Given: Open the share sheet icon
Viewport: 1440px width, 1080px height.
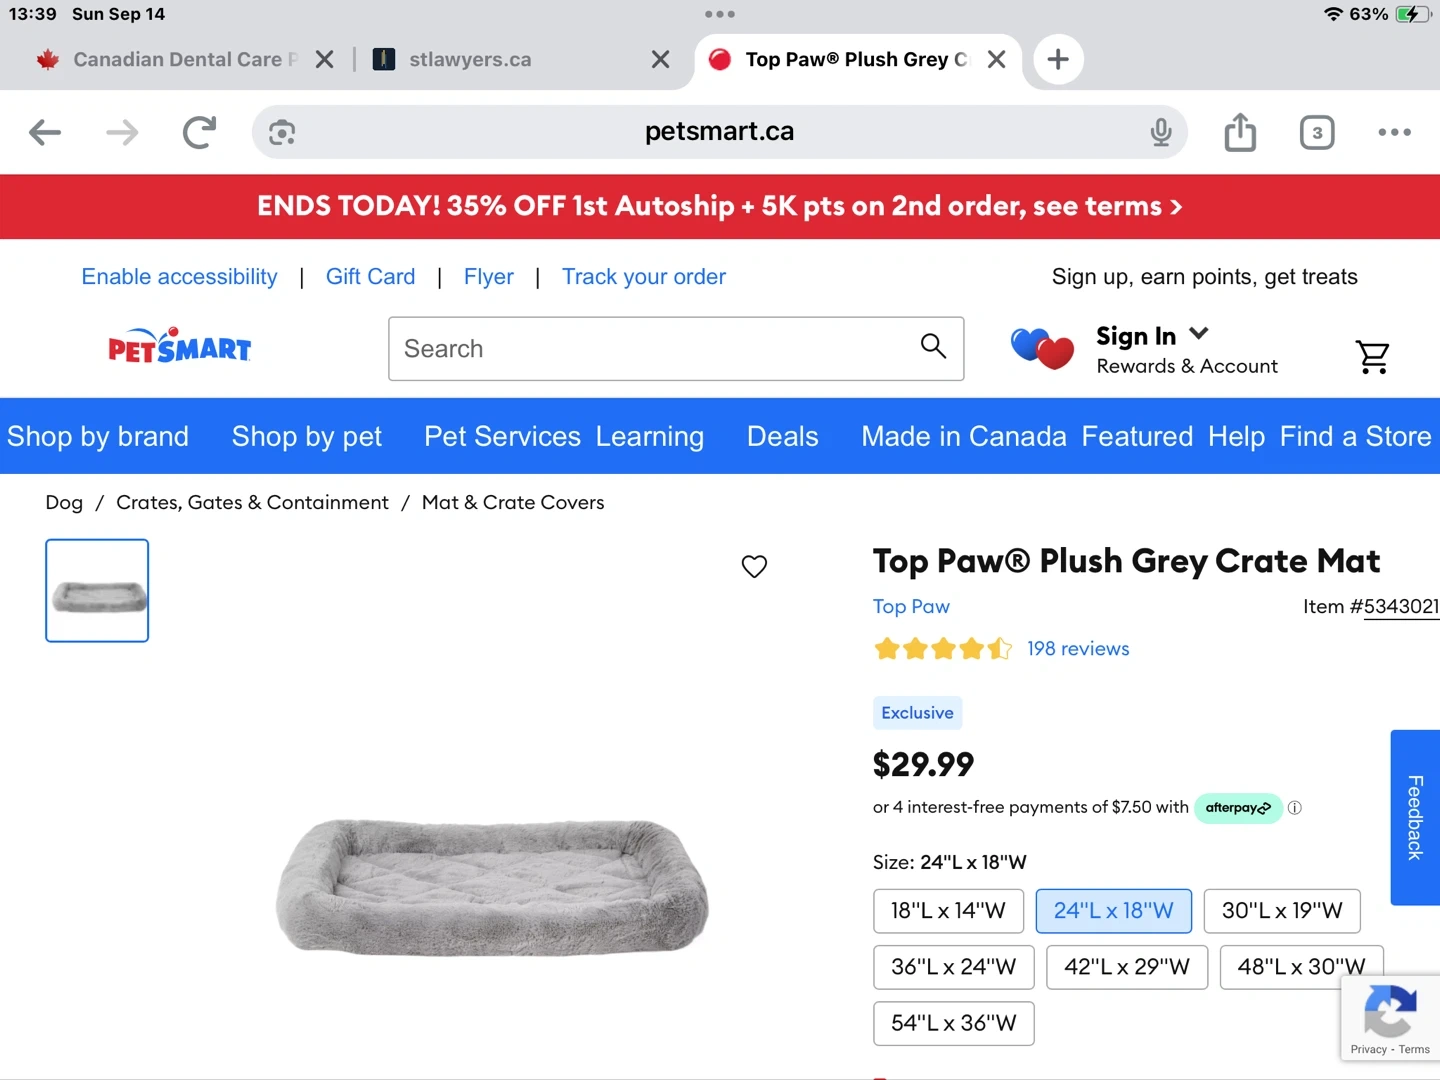Looking at the screenshot, I should pyautogui.click(x=1240, y=132).
